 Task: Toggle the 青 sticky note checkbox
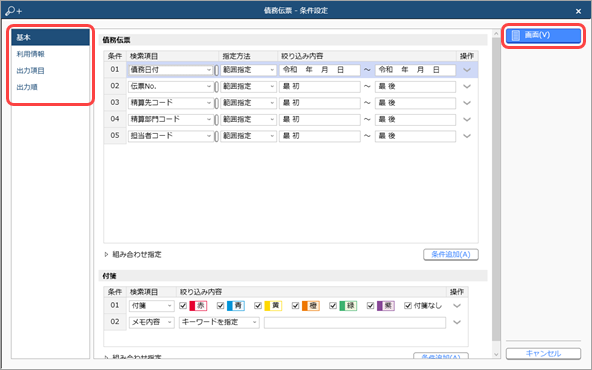(220, 305)
